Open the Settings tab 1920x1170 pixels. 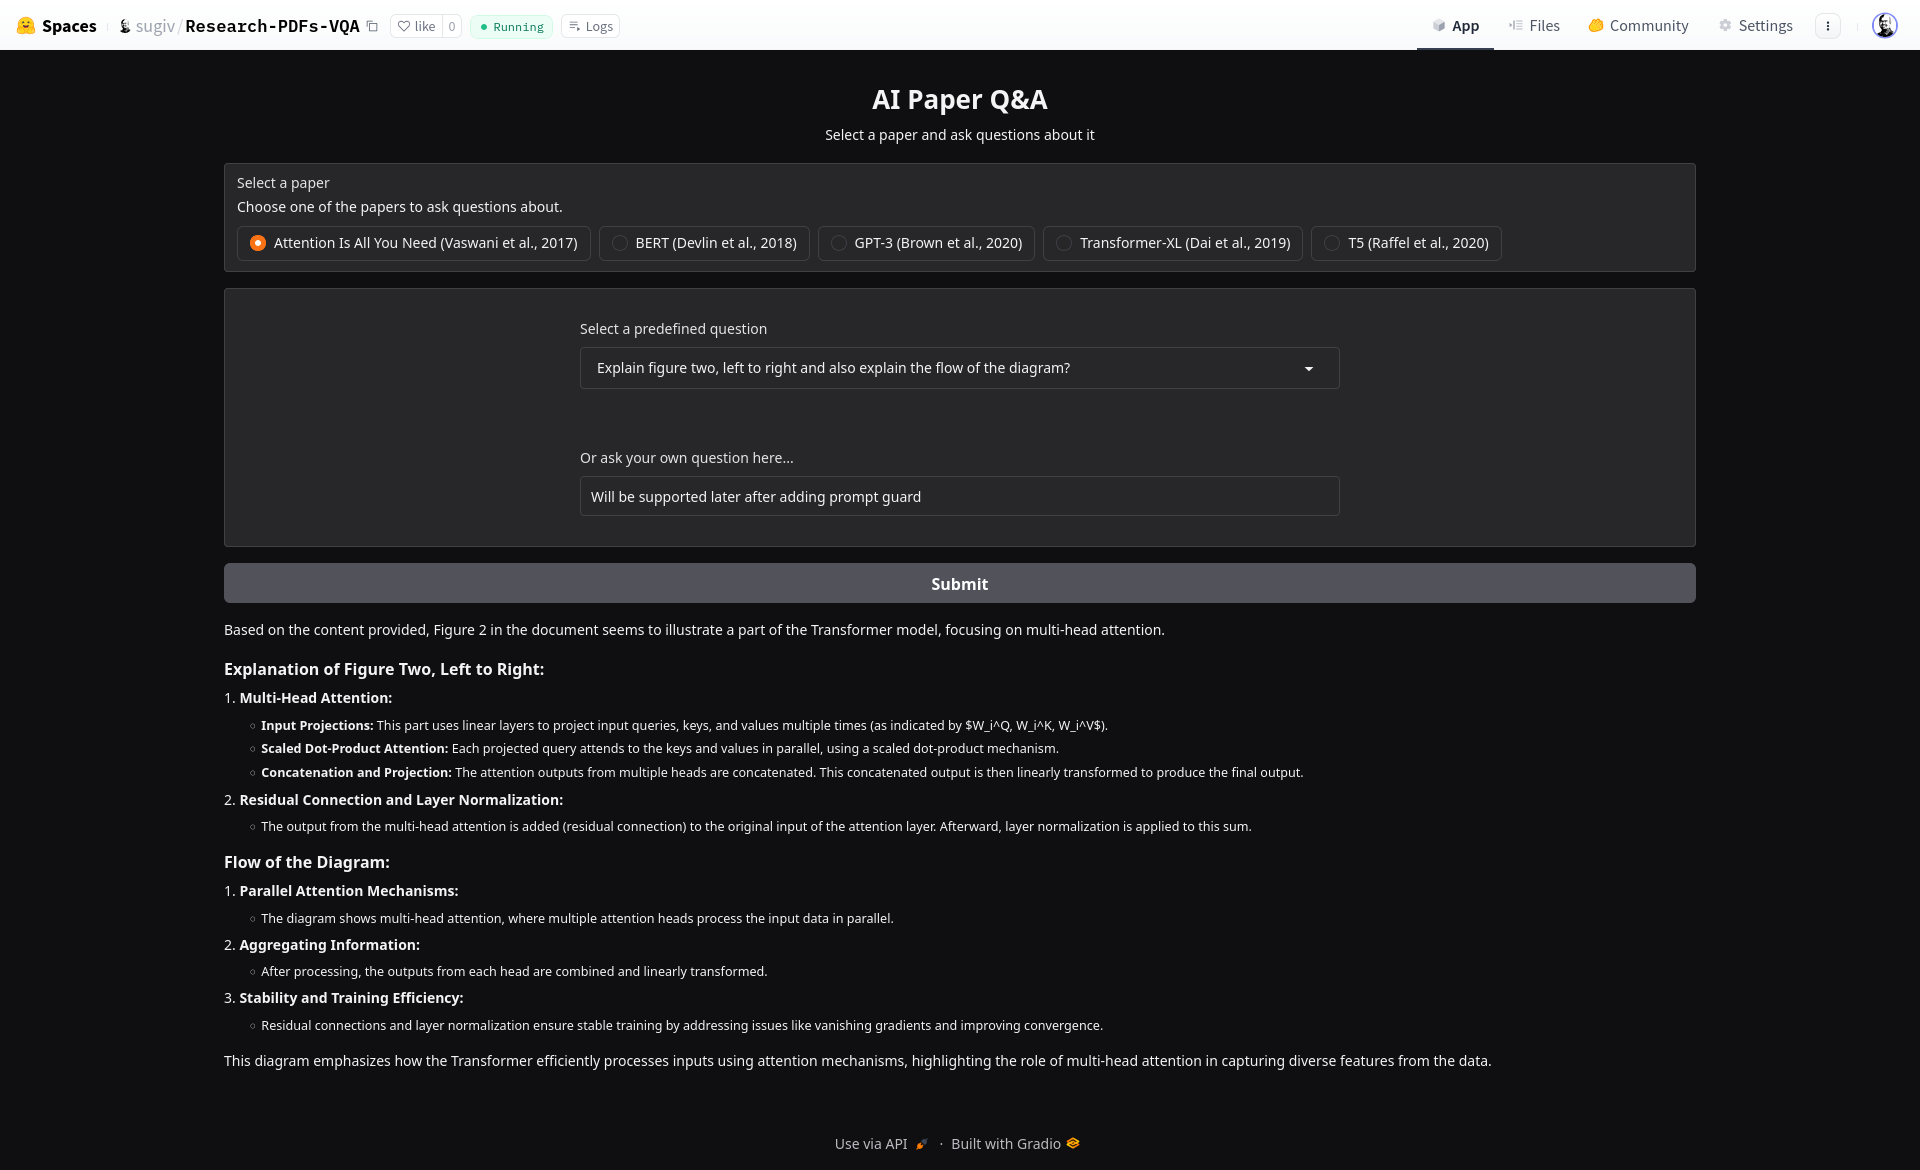click(x=1755, y=26)
